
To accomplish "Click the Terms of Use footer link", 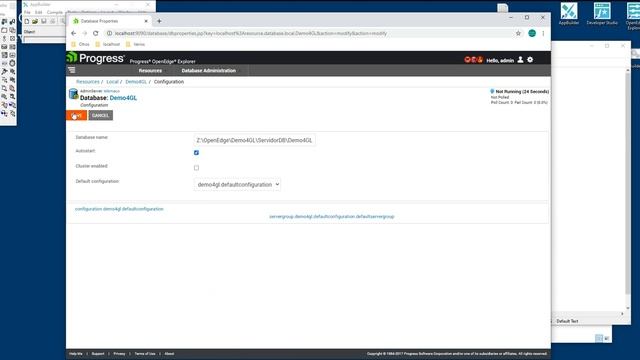I will click(x=145, y=354).
